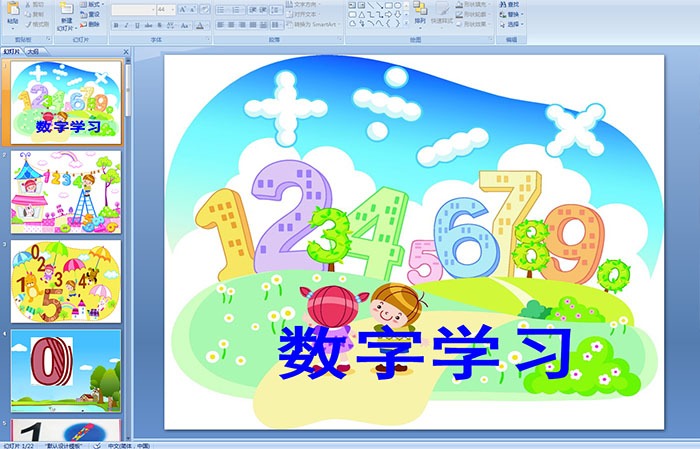
Task: Open the font color swatch (A)
Action: click(201, 25)
